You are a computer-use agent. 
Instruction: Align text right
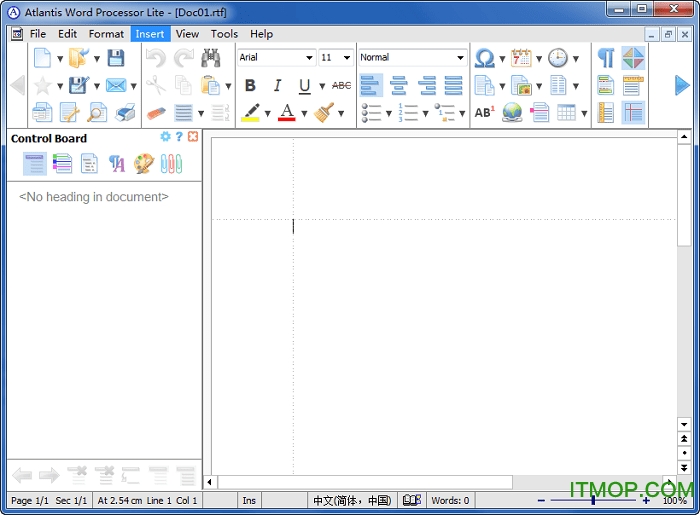pyautogui.click(x=427, y=85)
